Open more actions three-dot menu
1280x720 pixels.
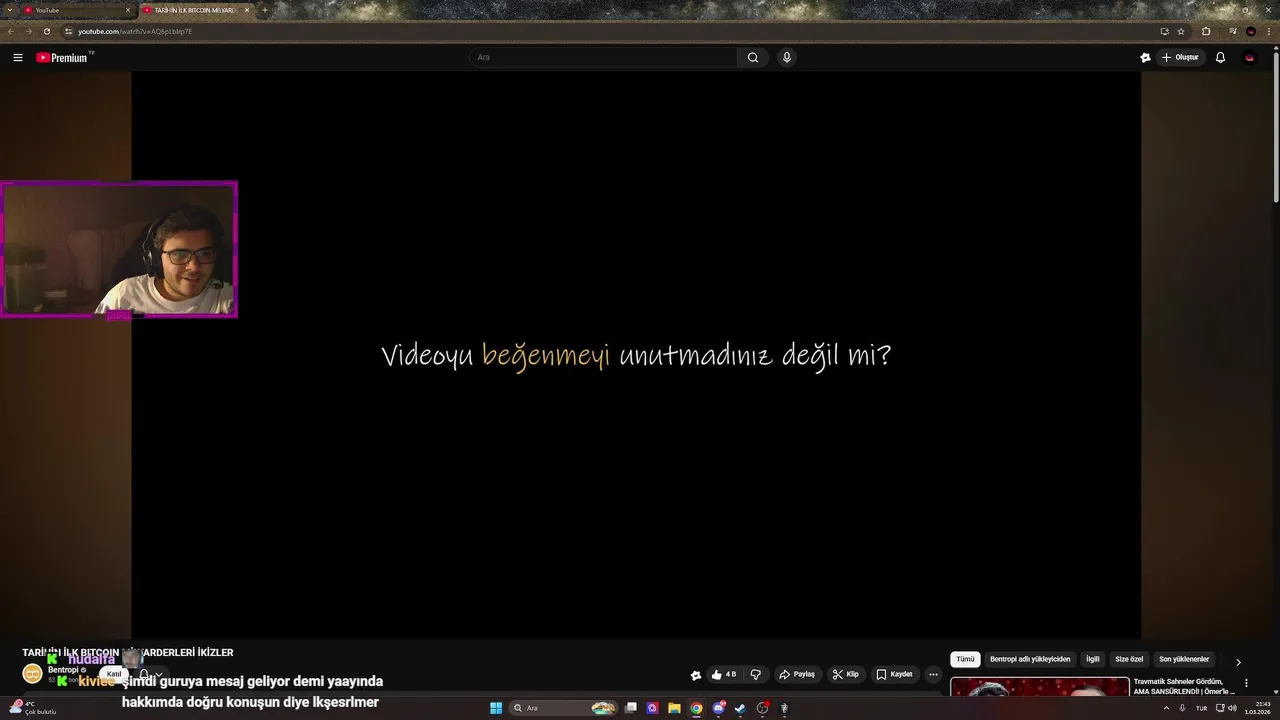[x=933, y=674]
